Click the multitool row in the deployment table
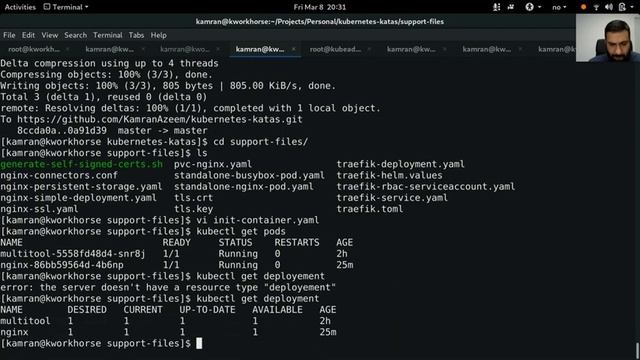640x360 pixels. (165, 321)
